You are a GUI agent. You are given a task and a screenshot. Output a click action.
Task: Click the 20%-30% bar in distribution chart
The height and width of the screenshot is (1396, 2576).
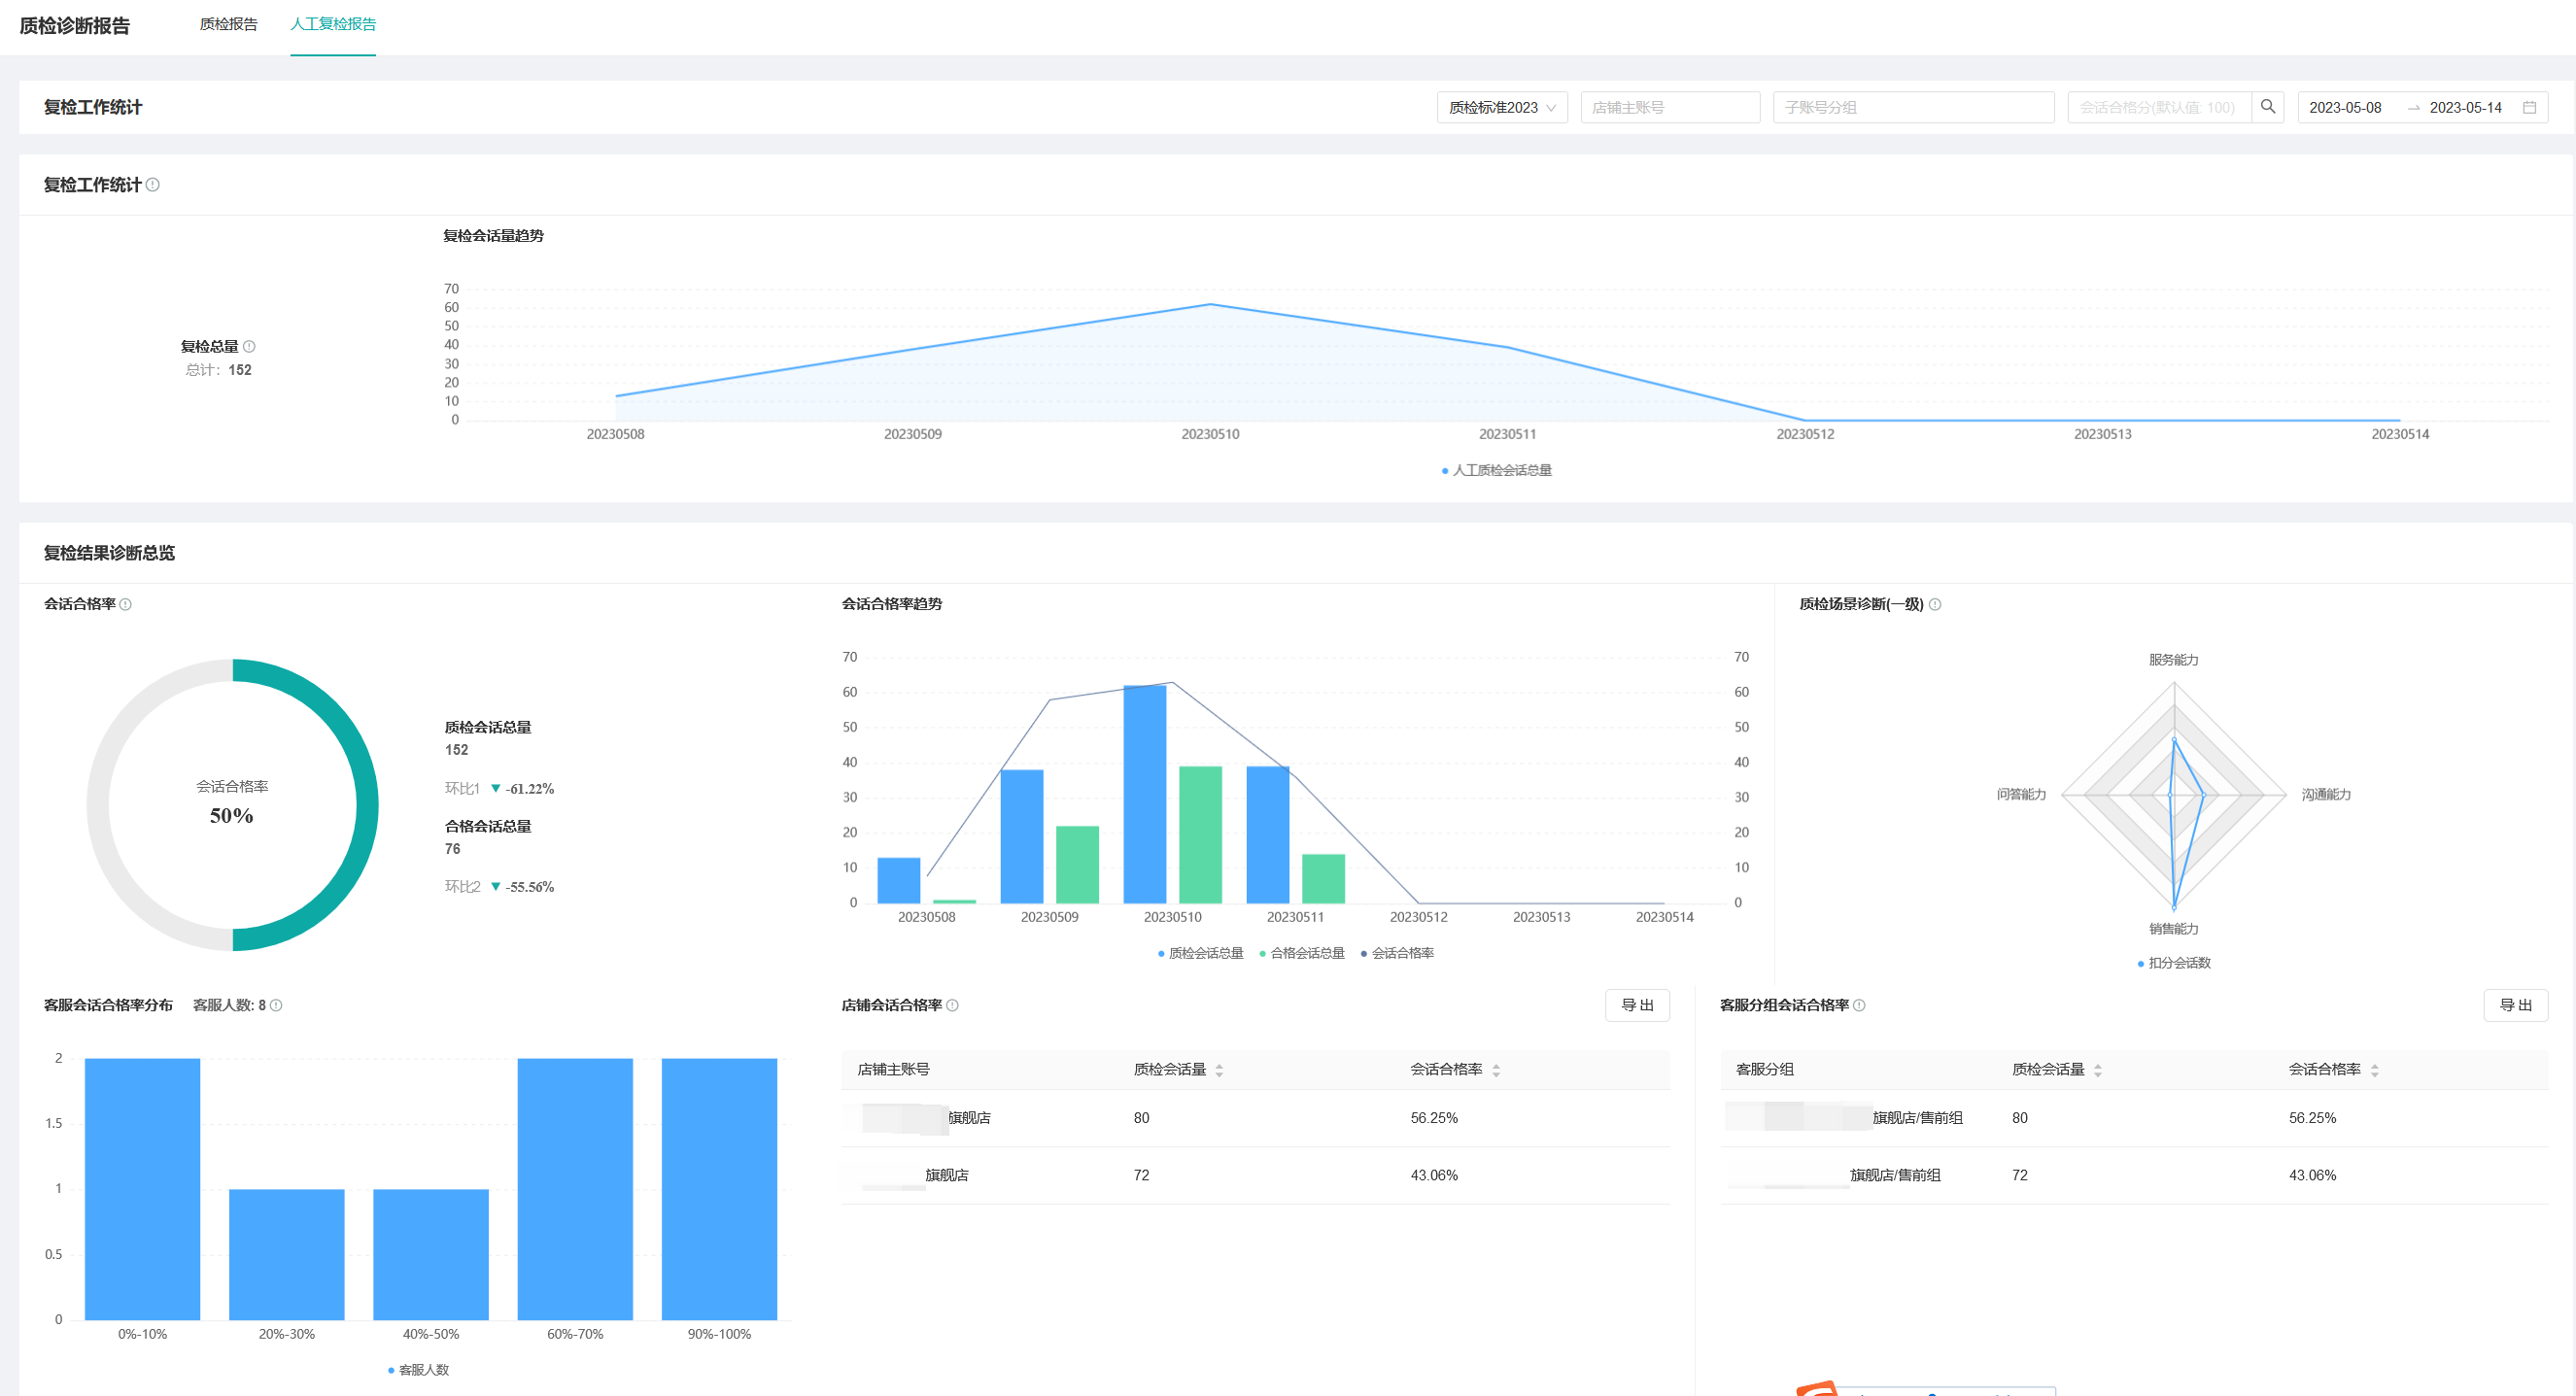point(287,1254)
